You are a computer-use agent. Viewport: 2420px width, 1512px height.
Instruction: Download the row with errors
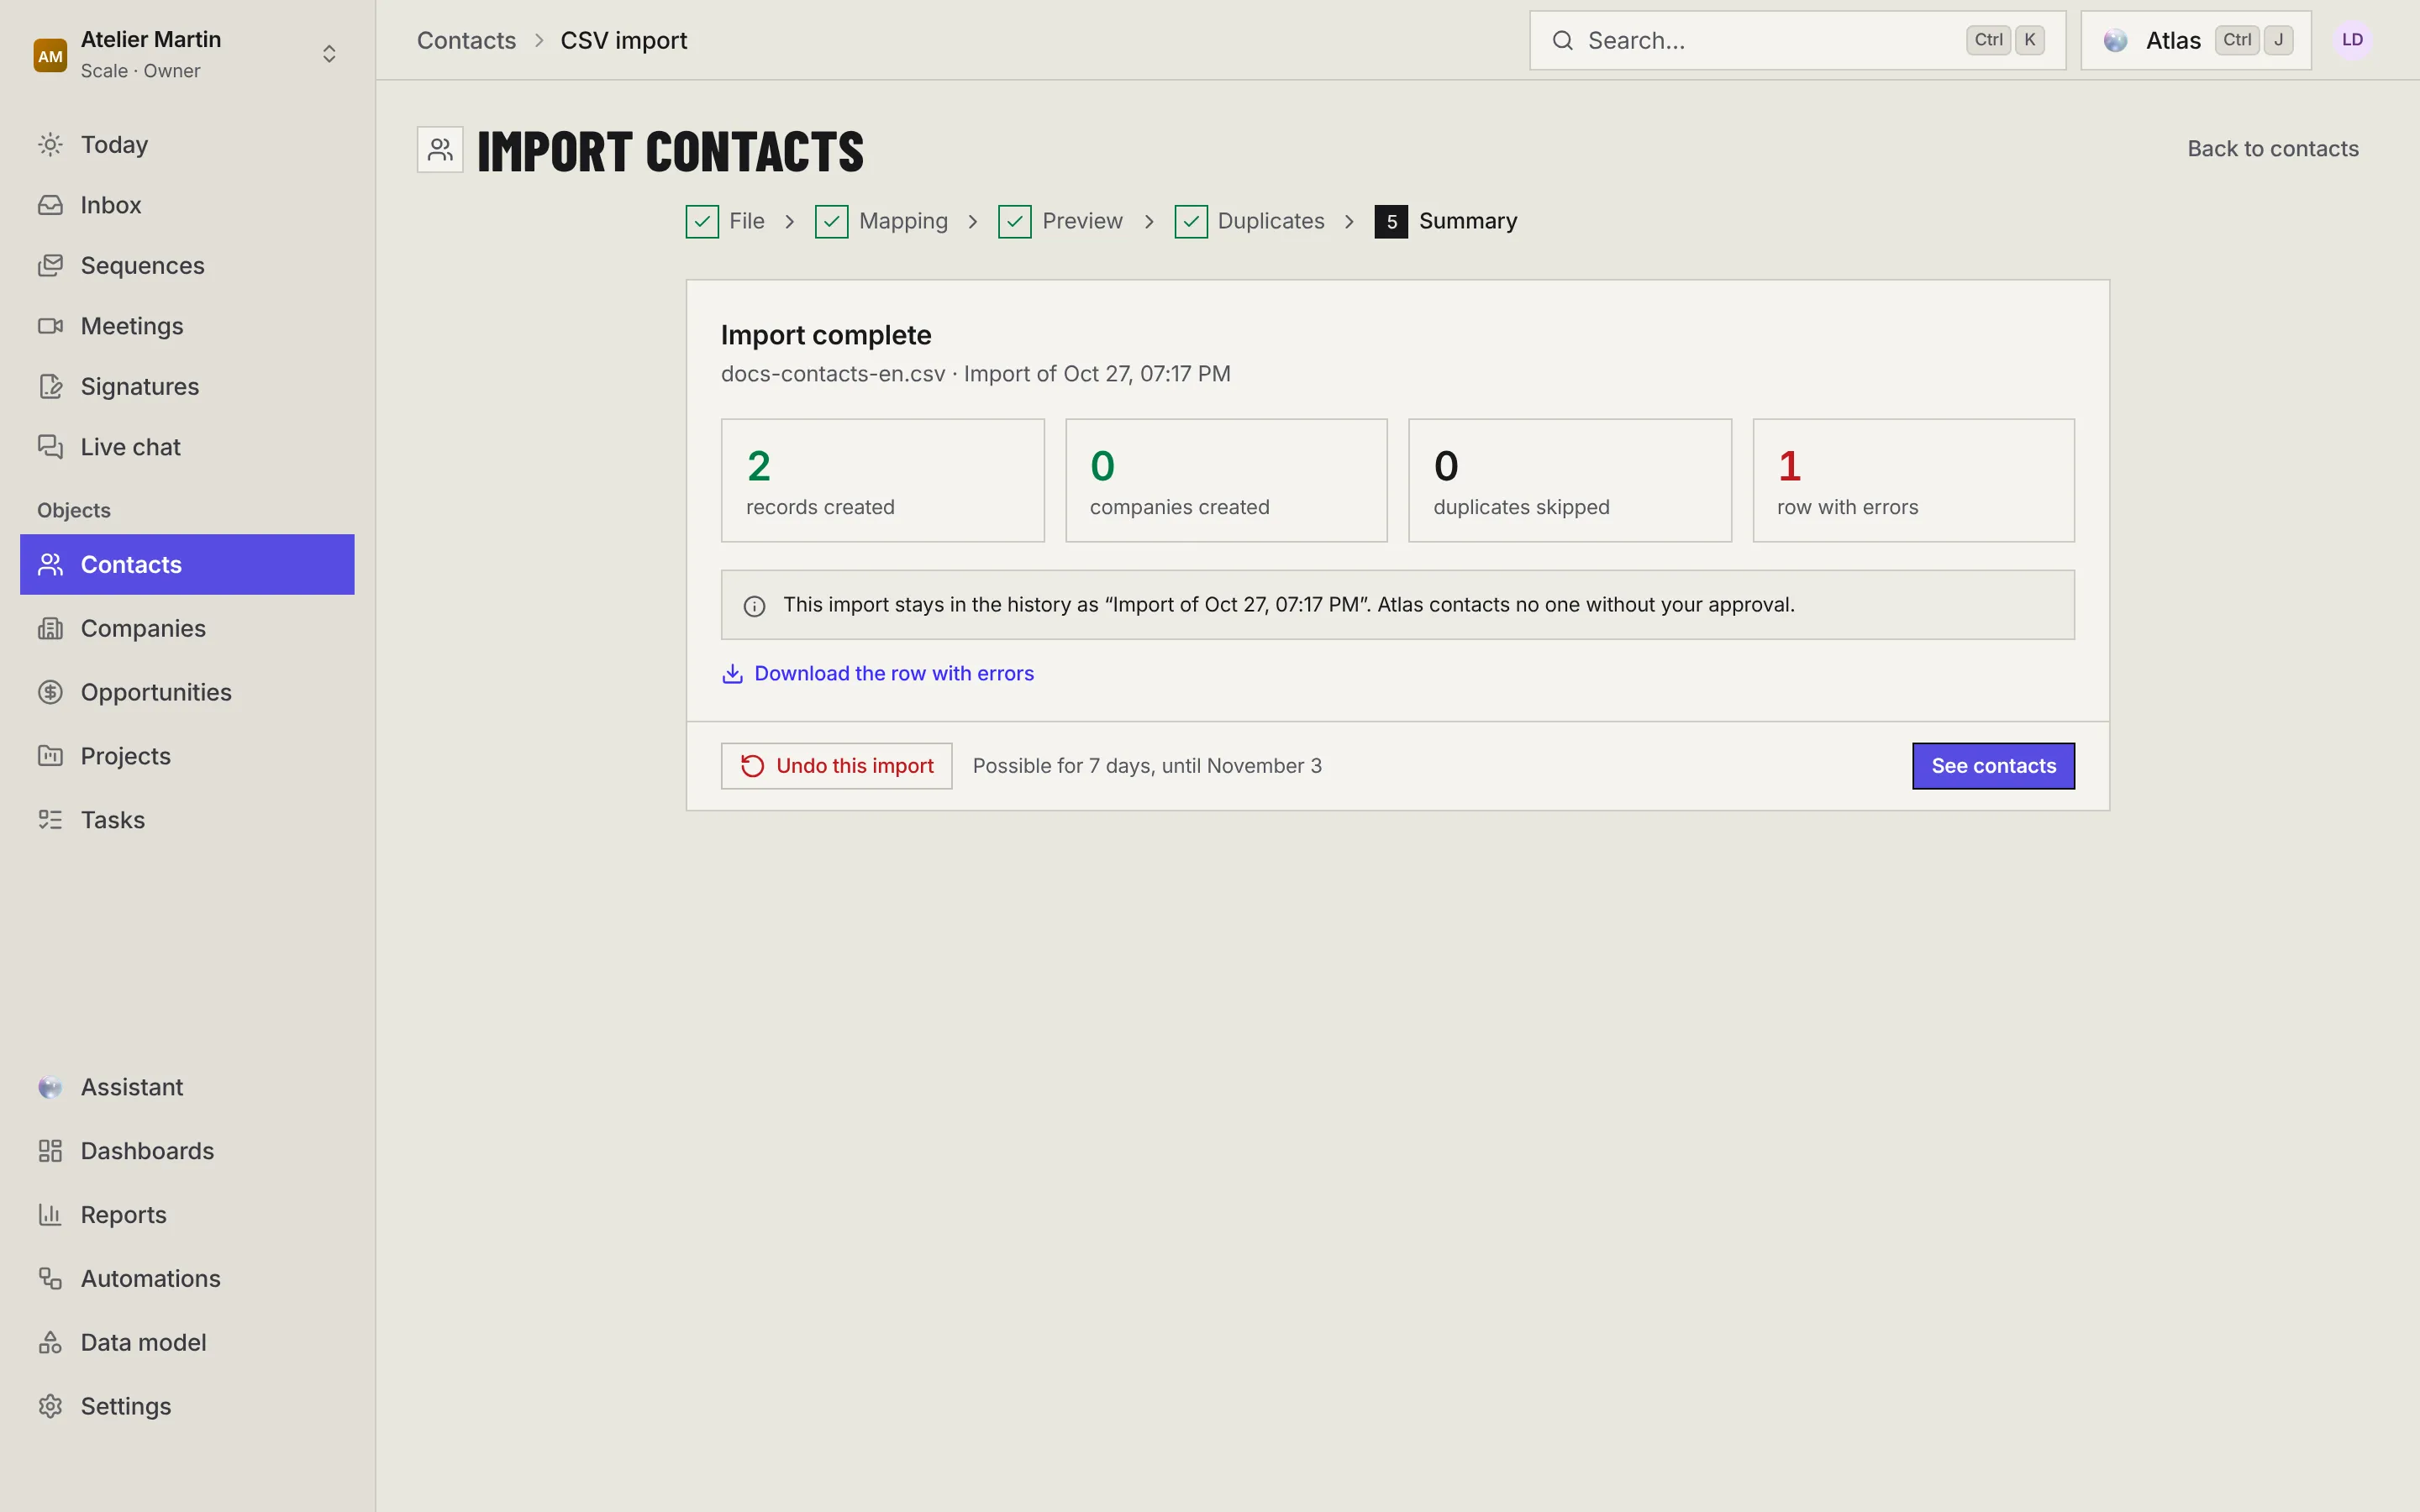pos(877,674)
